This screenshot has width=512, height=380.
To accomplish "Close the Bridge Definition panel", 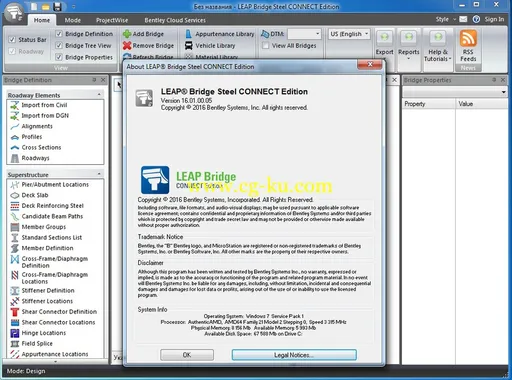I will pos(103,80).
